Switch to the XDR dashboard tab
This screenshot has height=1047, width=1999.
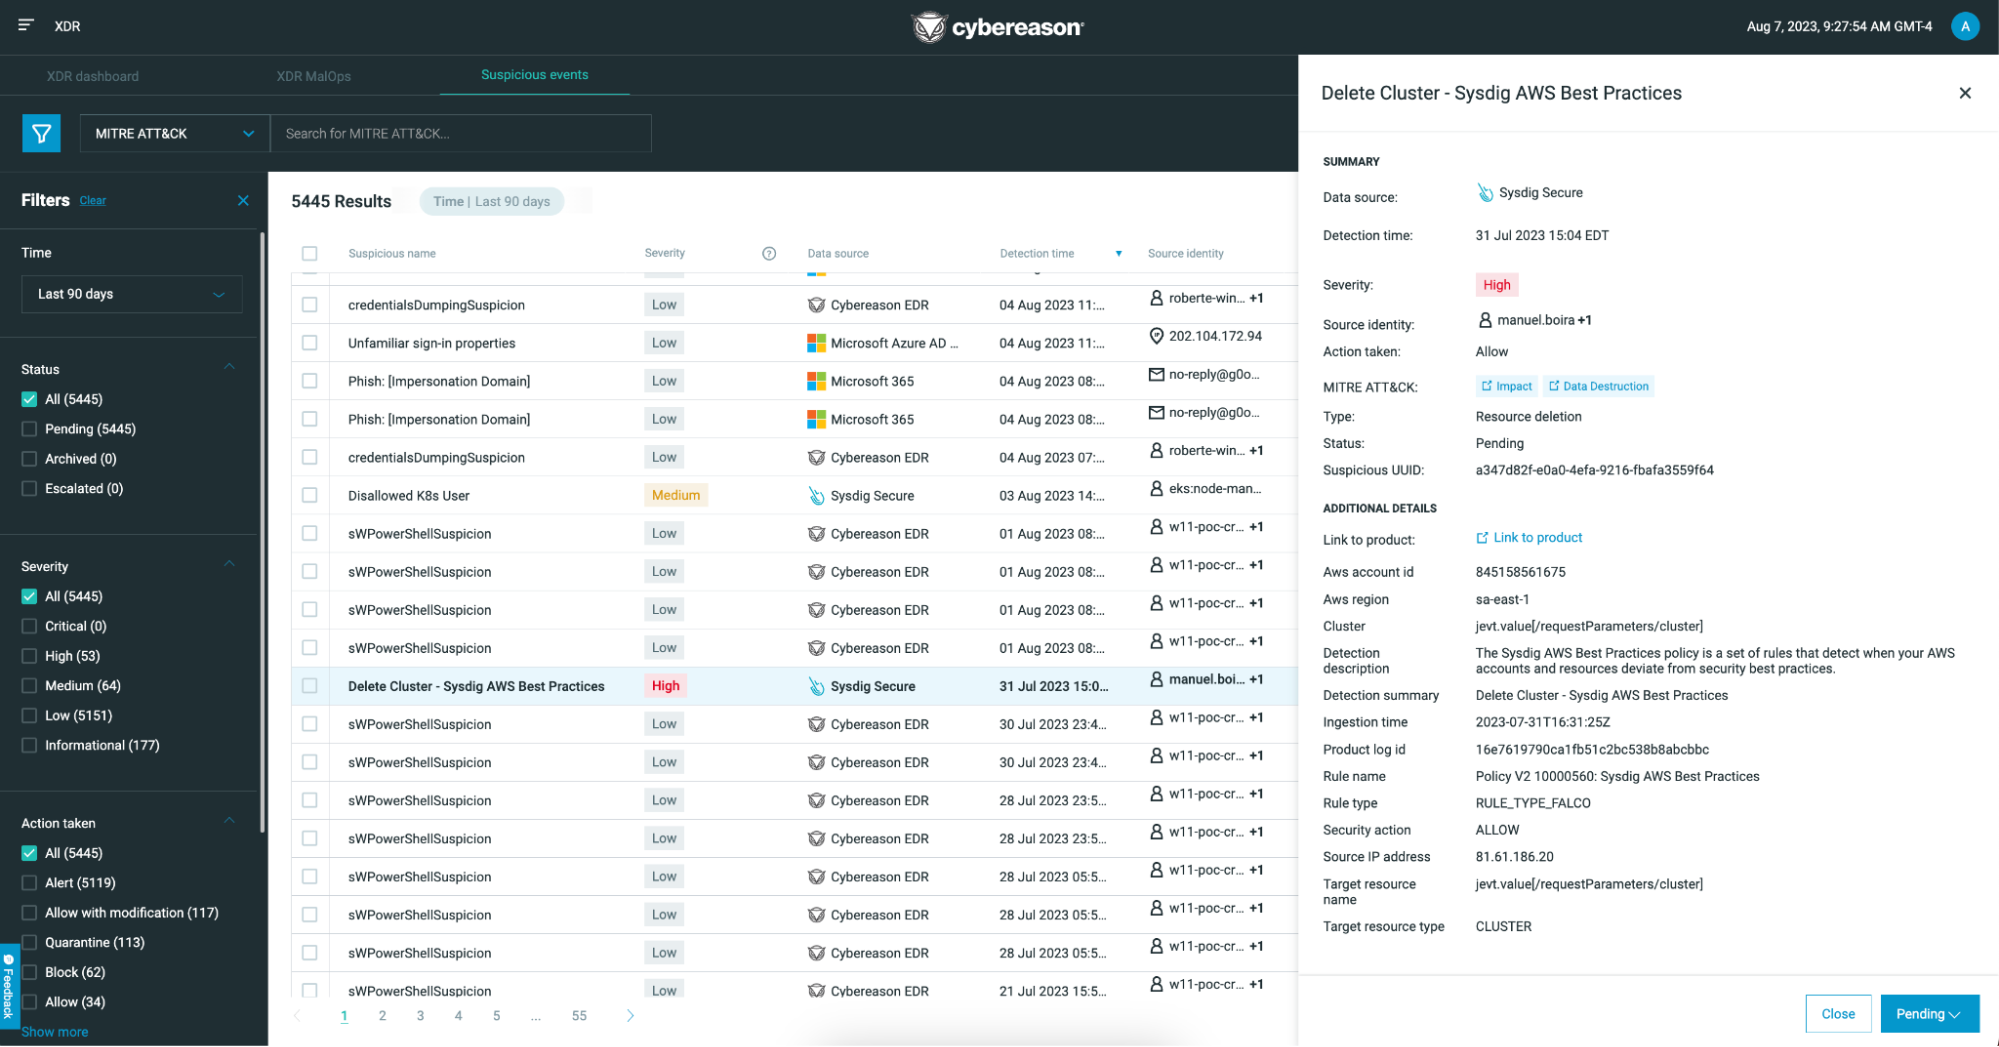point(92,75)
